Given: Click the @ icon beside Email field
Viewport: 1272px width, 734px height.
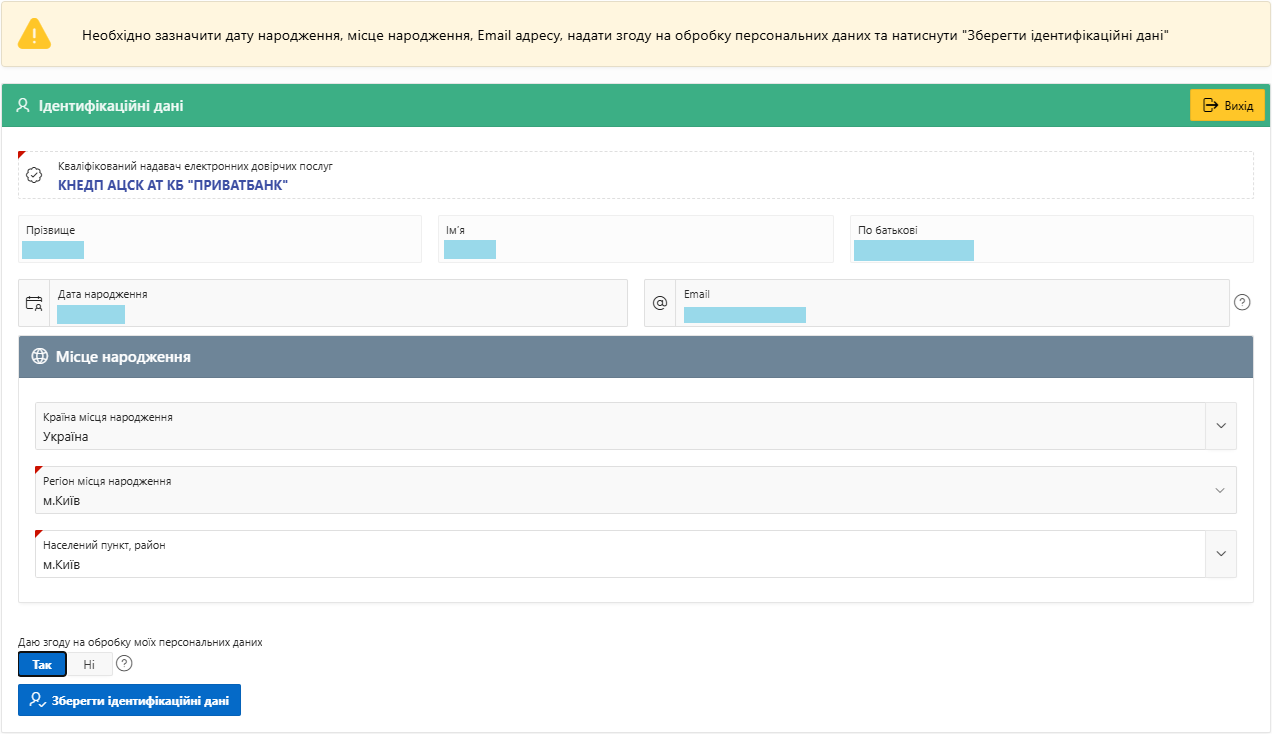Looking at the screenshot, I should tap(660, 303).
